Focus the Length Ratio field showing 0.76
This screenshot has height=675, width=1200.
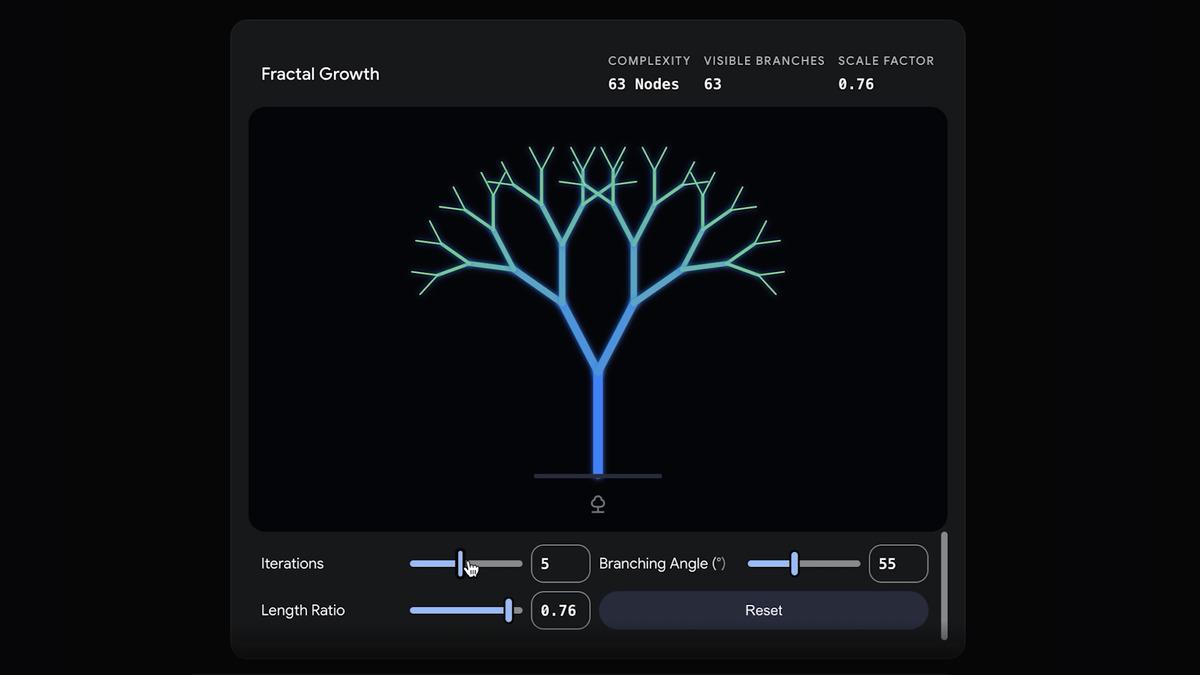pos(560,610)
